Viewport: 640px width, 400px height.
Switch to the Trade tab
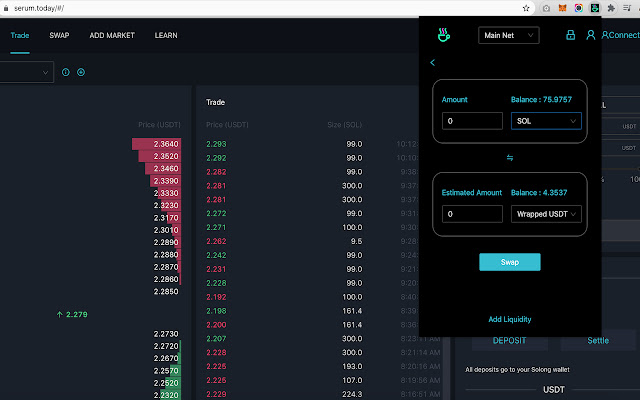(x=20, y=35)
